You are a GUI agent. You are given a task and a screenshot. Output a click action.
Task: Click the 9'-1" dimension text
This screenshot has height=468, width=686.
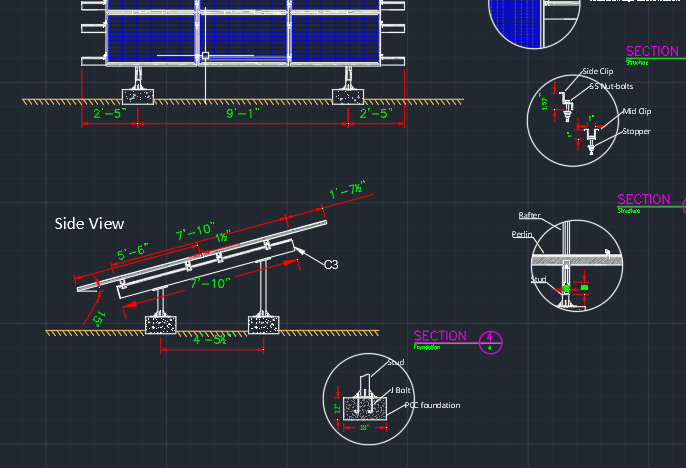coord(243,113)
